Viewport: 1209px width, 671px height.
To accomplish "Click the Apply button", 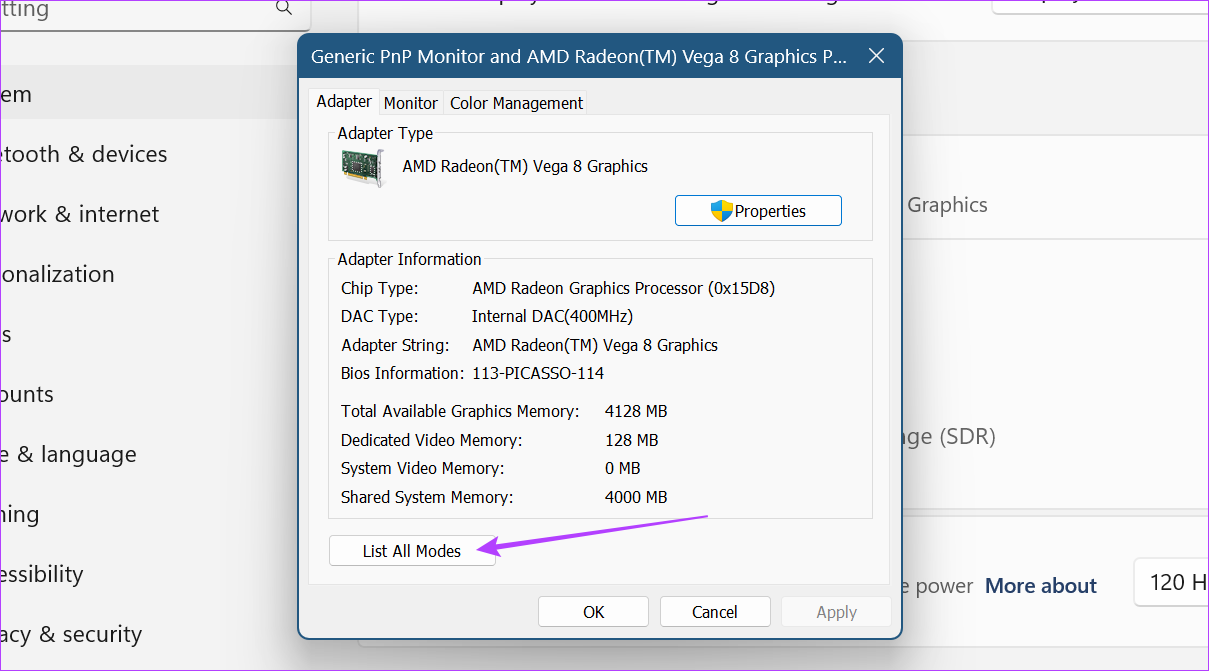I will (x=836, y=612).
